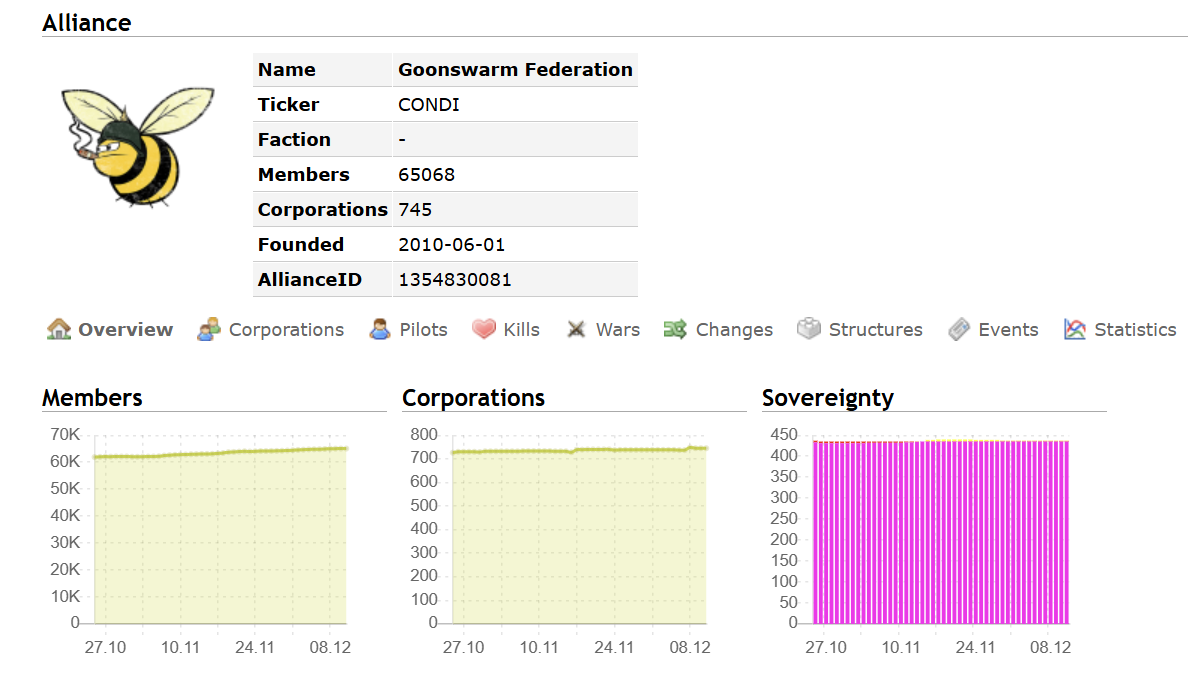Click the Kills heart icon
The height and width of the screenshot is (696, 1188).
[484, 329]
